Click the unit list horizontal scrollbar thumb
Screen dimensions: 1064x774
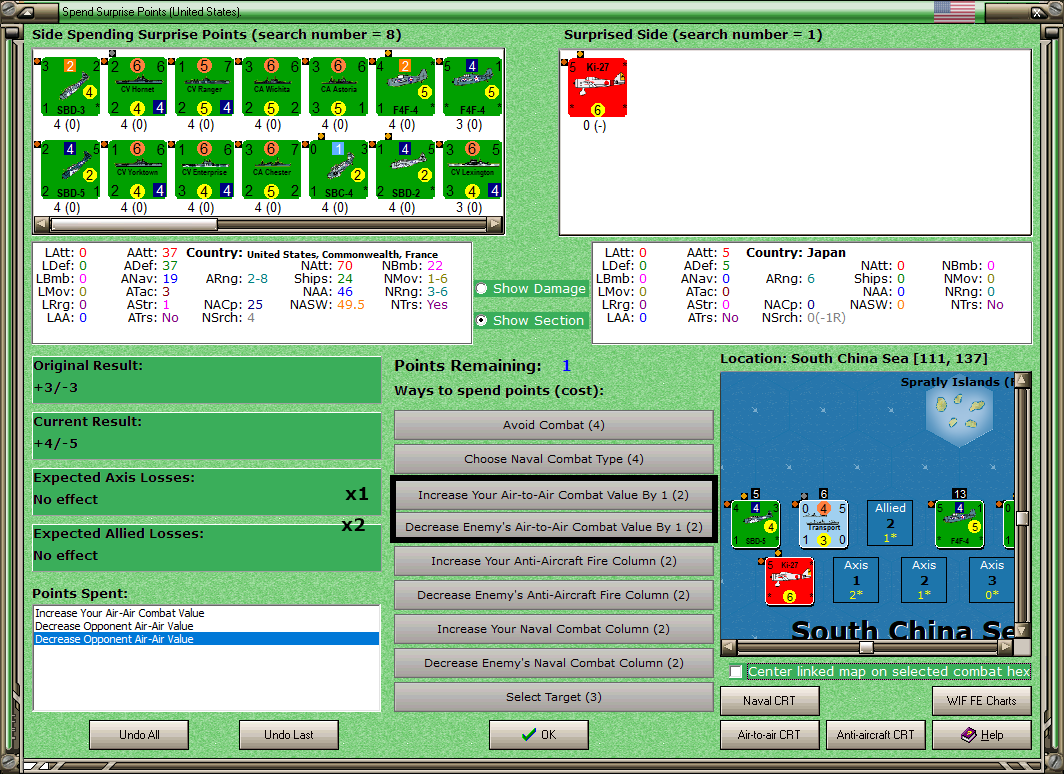coord(134,224)
